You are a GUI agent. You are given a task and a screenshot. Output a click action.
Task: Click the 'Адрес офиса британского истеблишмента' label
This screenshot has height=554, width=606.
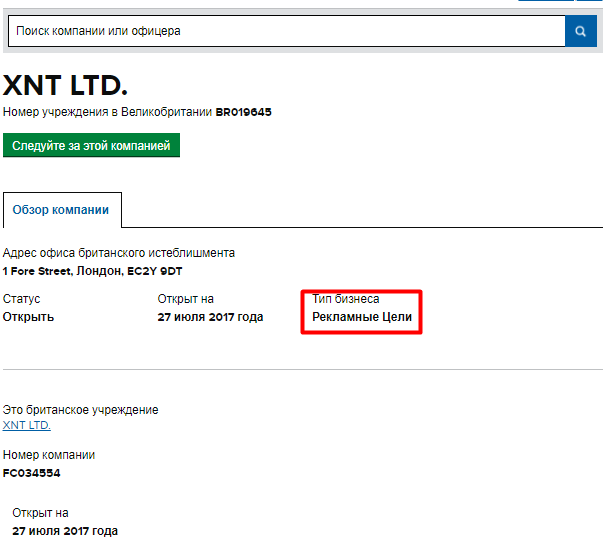(x=119, y=253)
